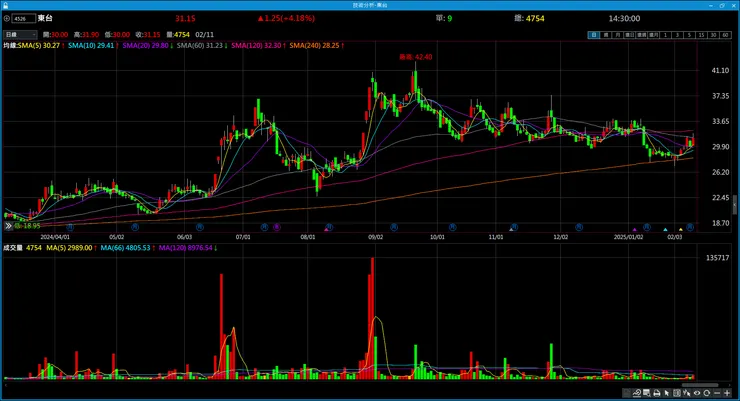Click the purple triangle marker near 2025/01/02

[635, 230]
